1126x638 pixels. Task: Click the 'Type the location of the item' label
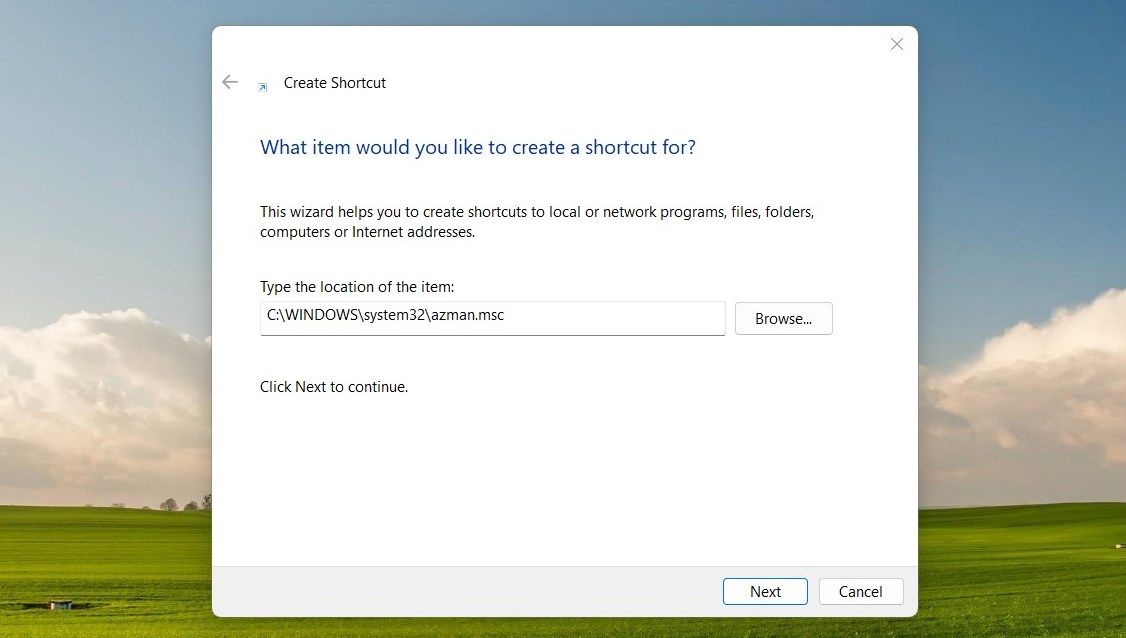pos(357,287)
